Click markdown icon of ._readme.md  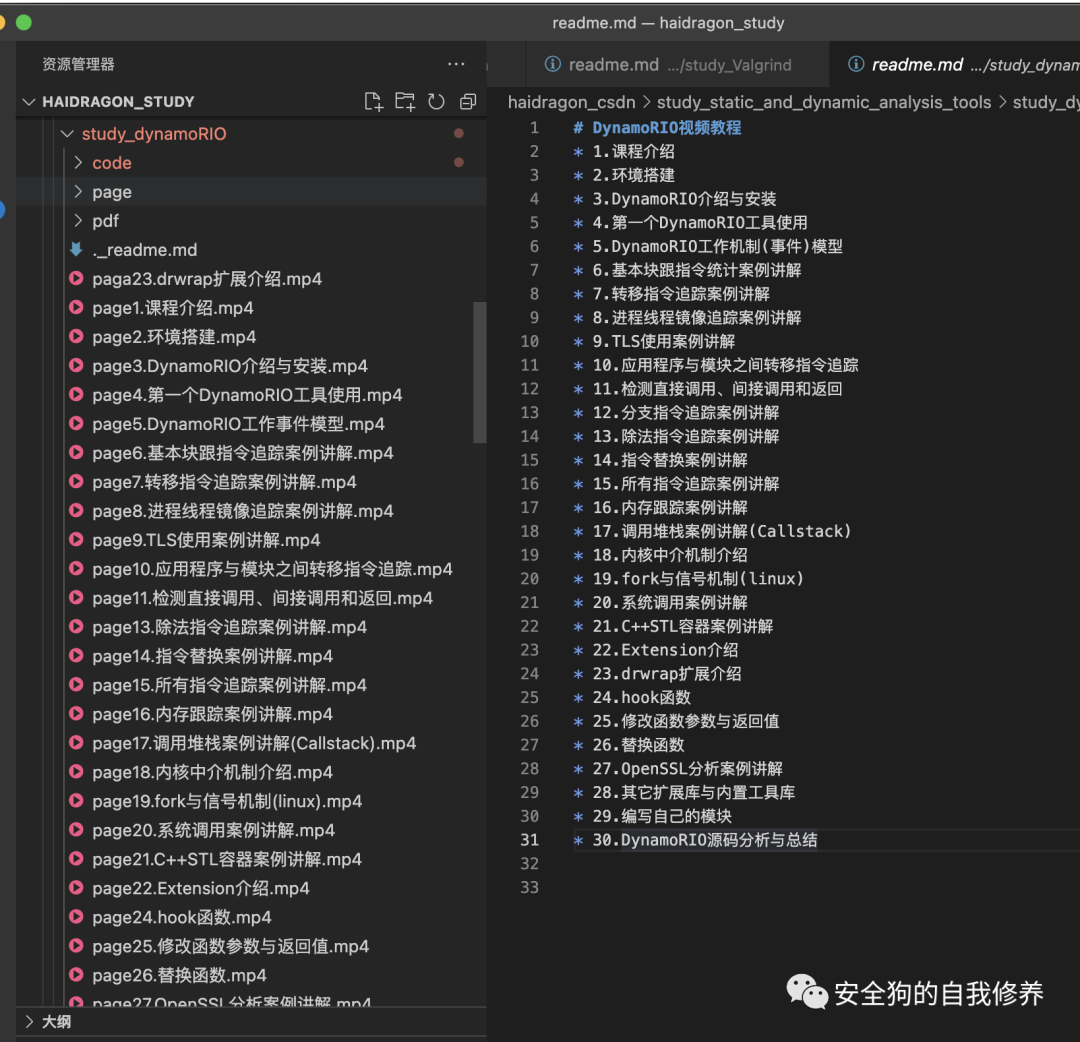pyautogui.click(x=76, y=249)
